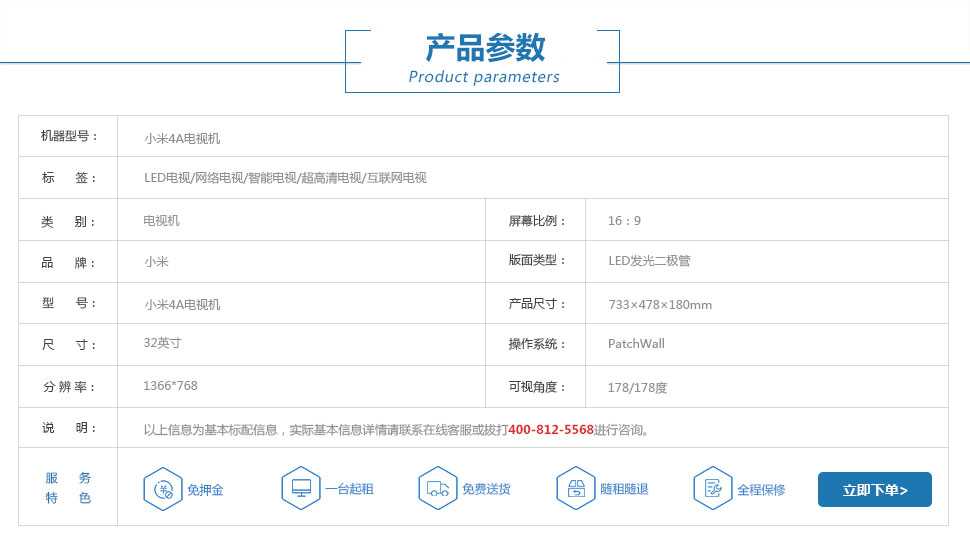The width and height of the screenshot is (970, 549).
Task: Click the 178/178度 value
Action: click(x=637, y=387)
